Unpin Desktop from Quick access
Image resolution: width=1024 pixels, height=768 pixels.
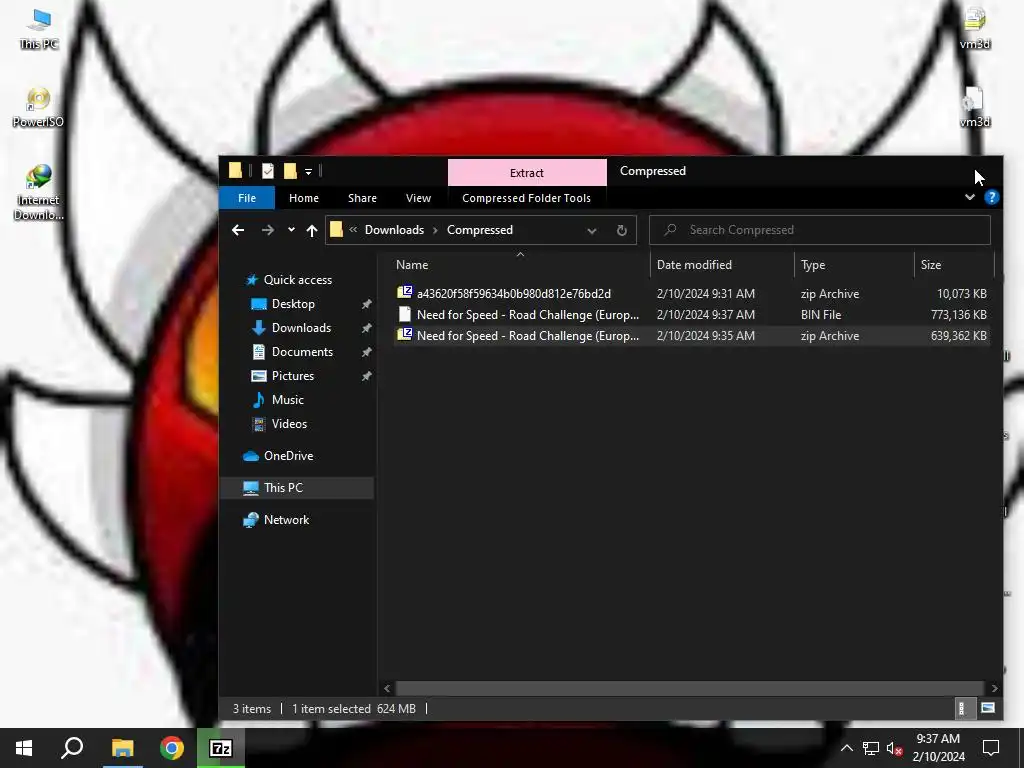click(366, 304)
